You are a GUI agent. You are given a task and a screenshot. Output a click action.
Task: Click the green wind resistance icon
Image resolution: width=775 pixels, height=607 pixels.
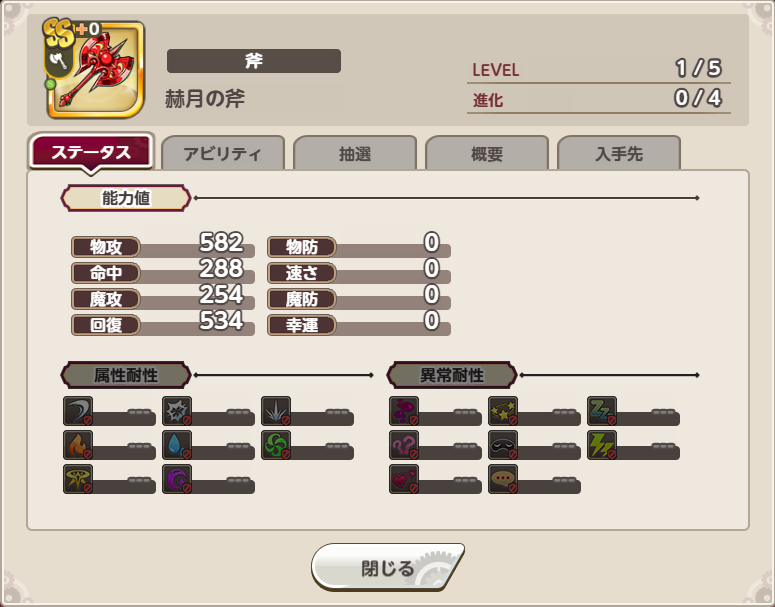pos(276,445)
